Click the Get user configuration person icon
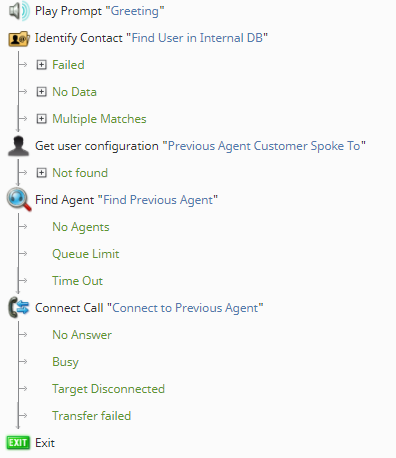The height and width of the screenshot is (458, 396). [18, 146]
